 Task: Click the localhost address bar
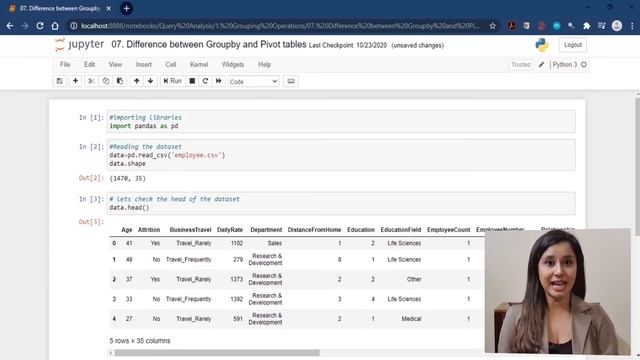click(x=280, y=26)
